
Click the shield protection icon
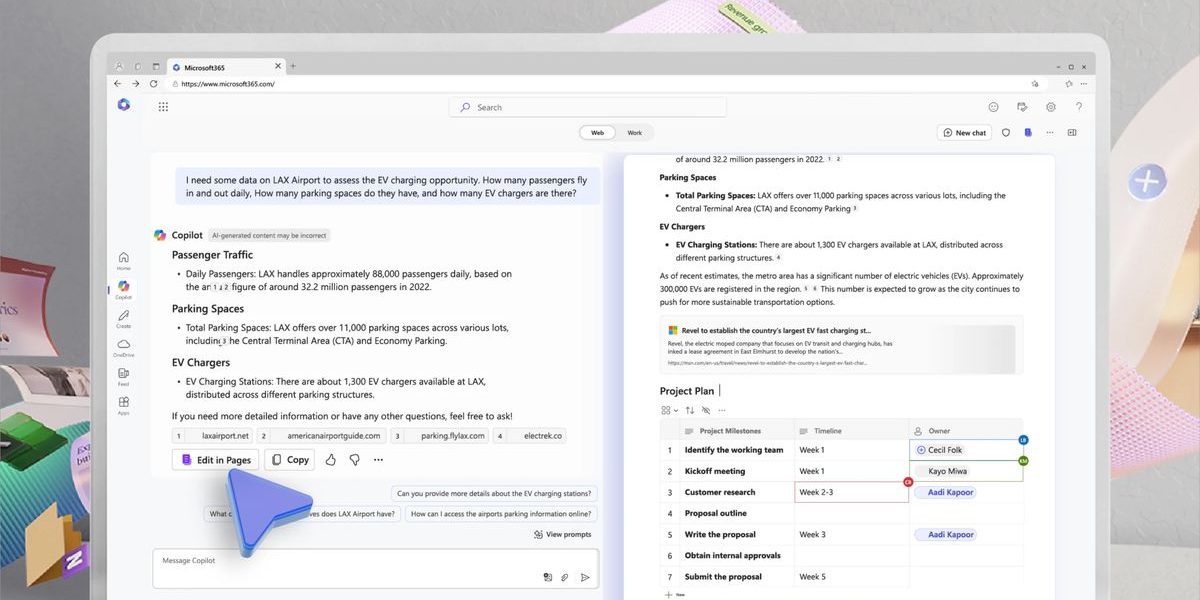(x=1006, y=132)
